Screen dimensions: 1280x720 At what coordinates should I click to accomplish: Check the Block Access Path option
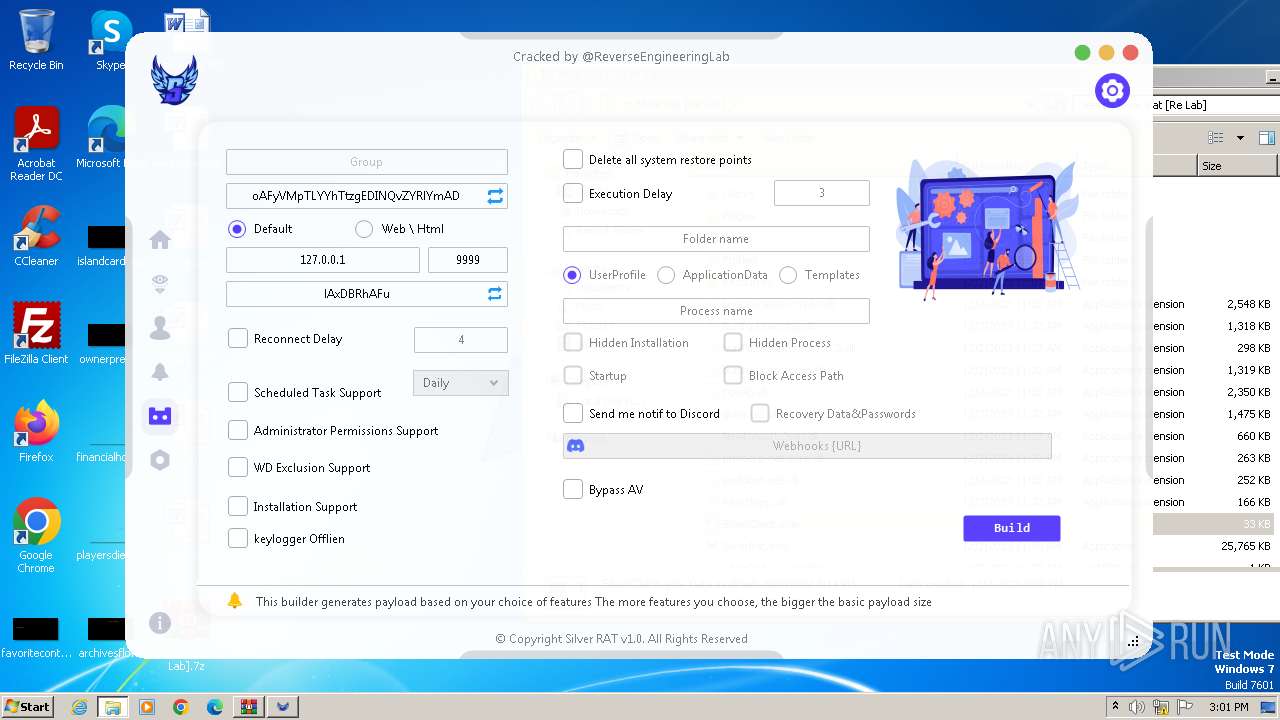point(733,376)
